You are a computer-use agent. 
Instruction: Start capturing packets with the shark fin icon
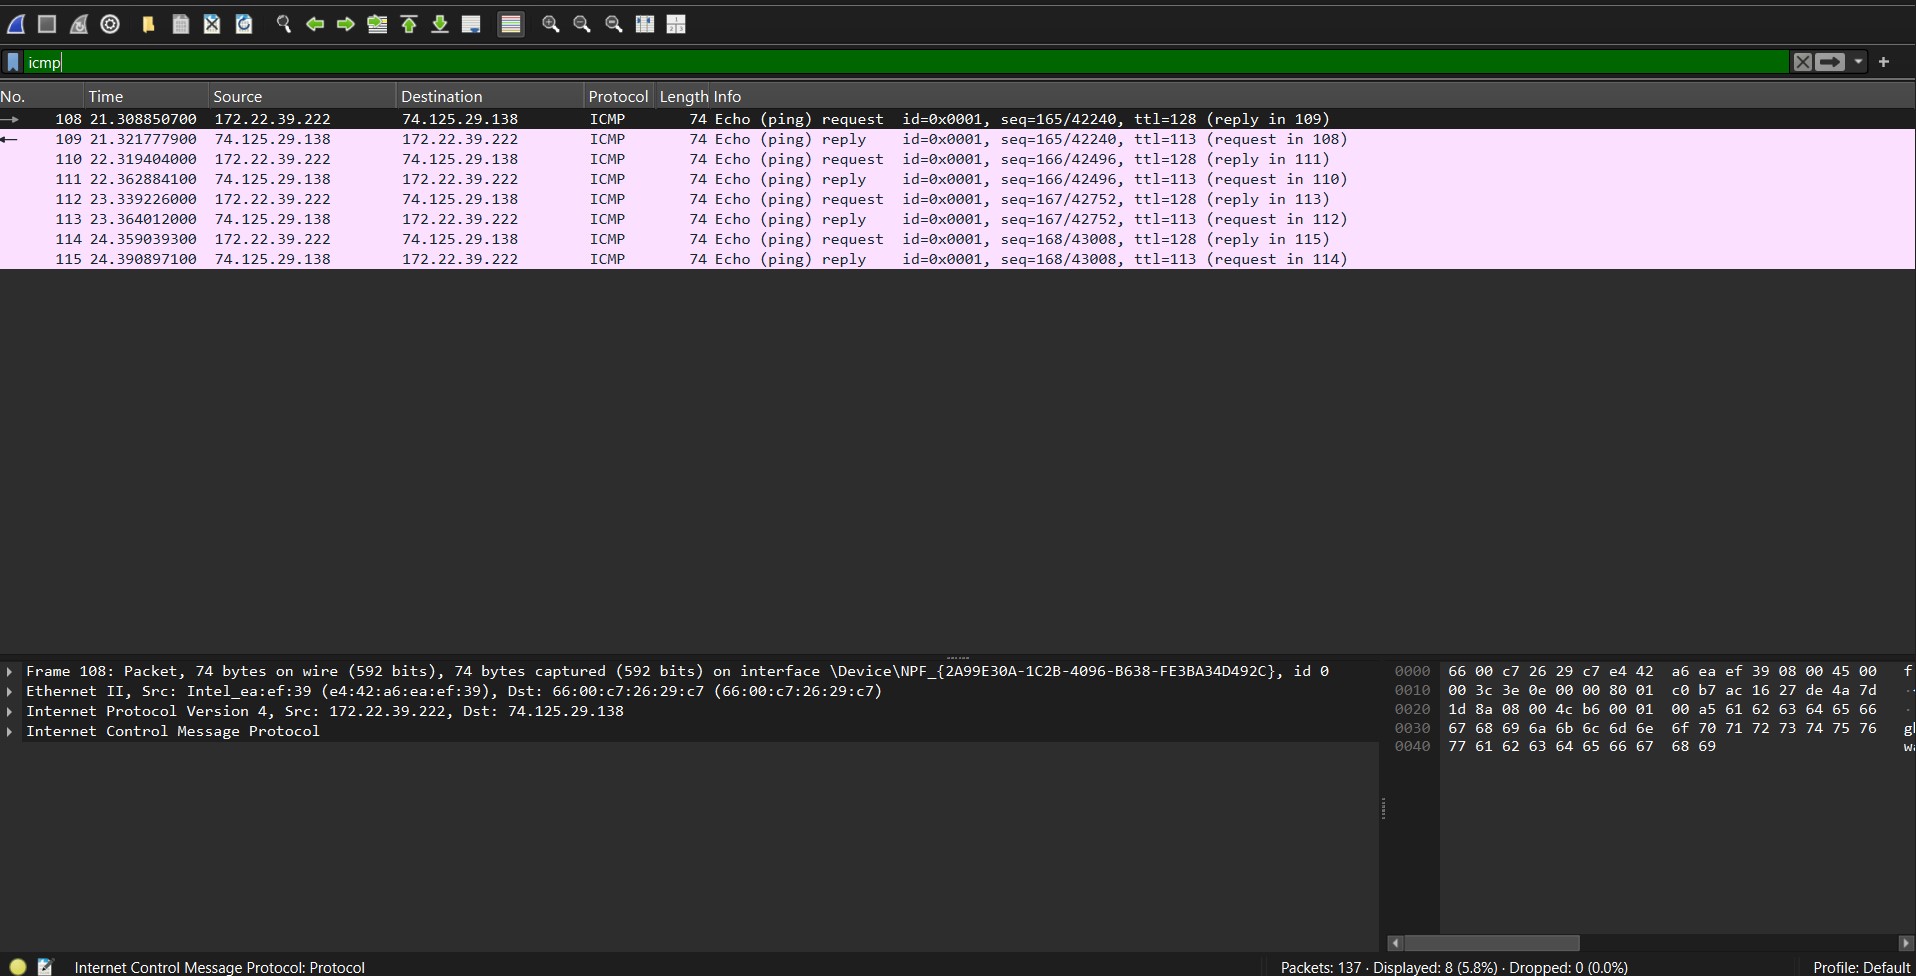[16, 24]
